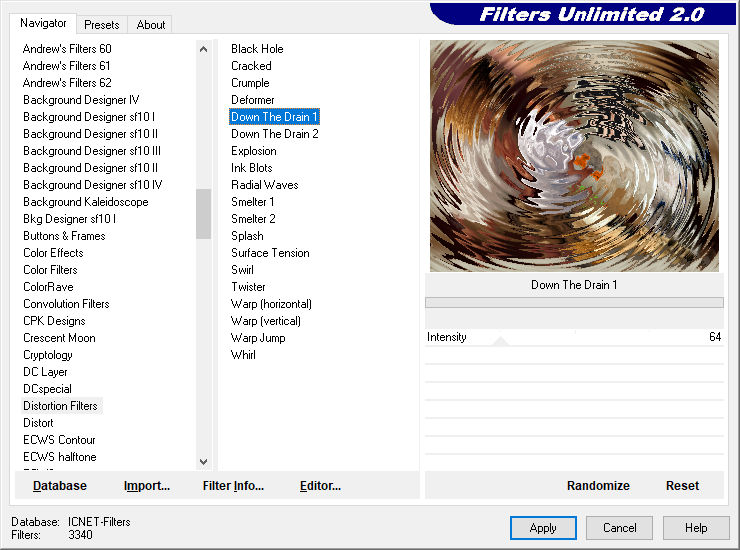
Task: Select ECWS halftone category
Action: coord(59,457)
